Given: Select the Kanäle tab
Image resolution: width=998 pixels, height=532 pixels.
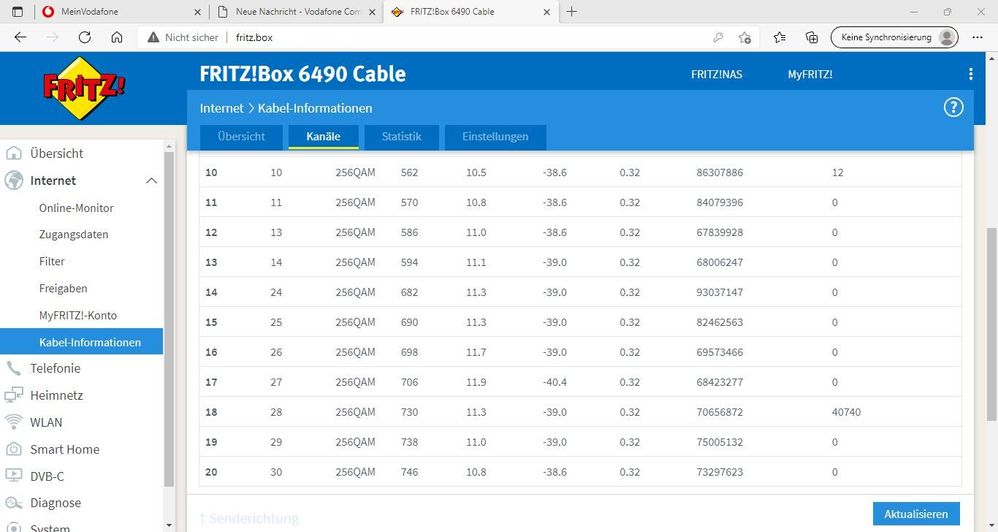Looking at the screenshot, I should coord(323,137).
